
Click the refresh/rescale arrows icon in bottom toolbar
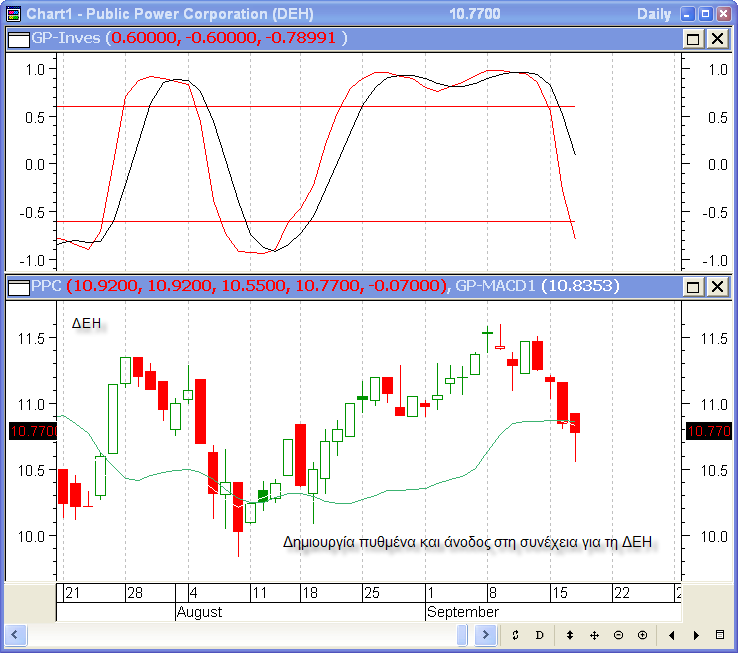pos(515,635)
